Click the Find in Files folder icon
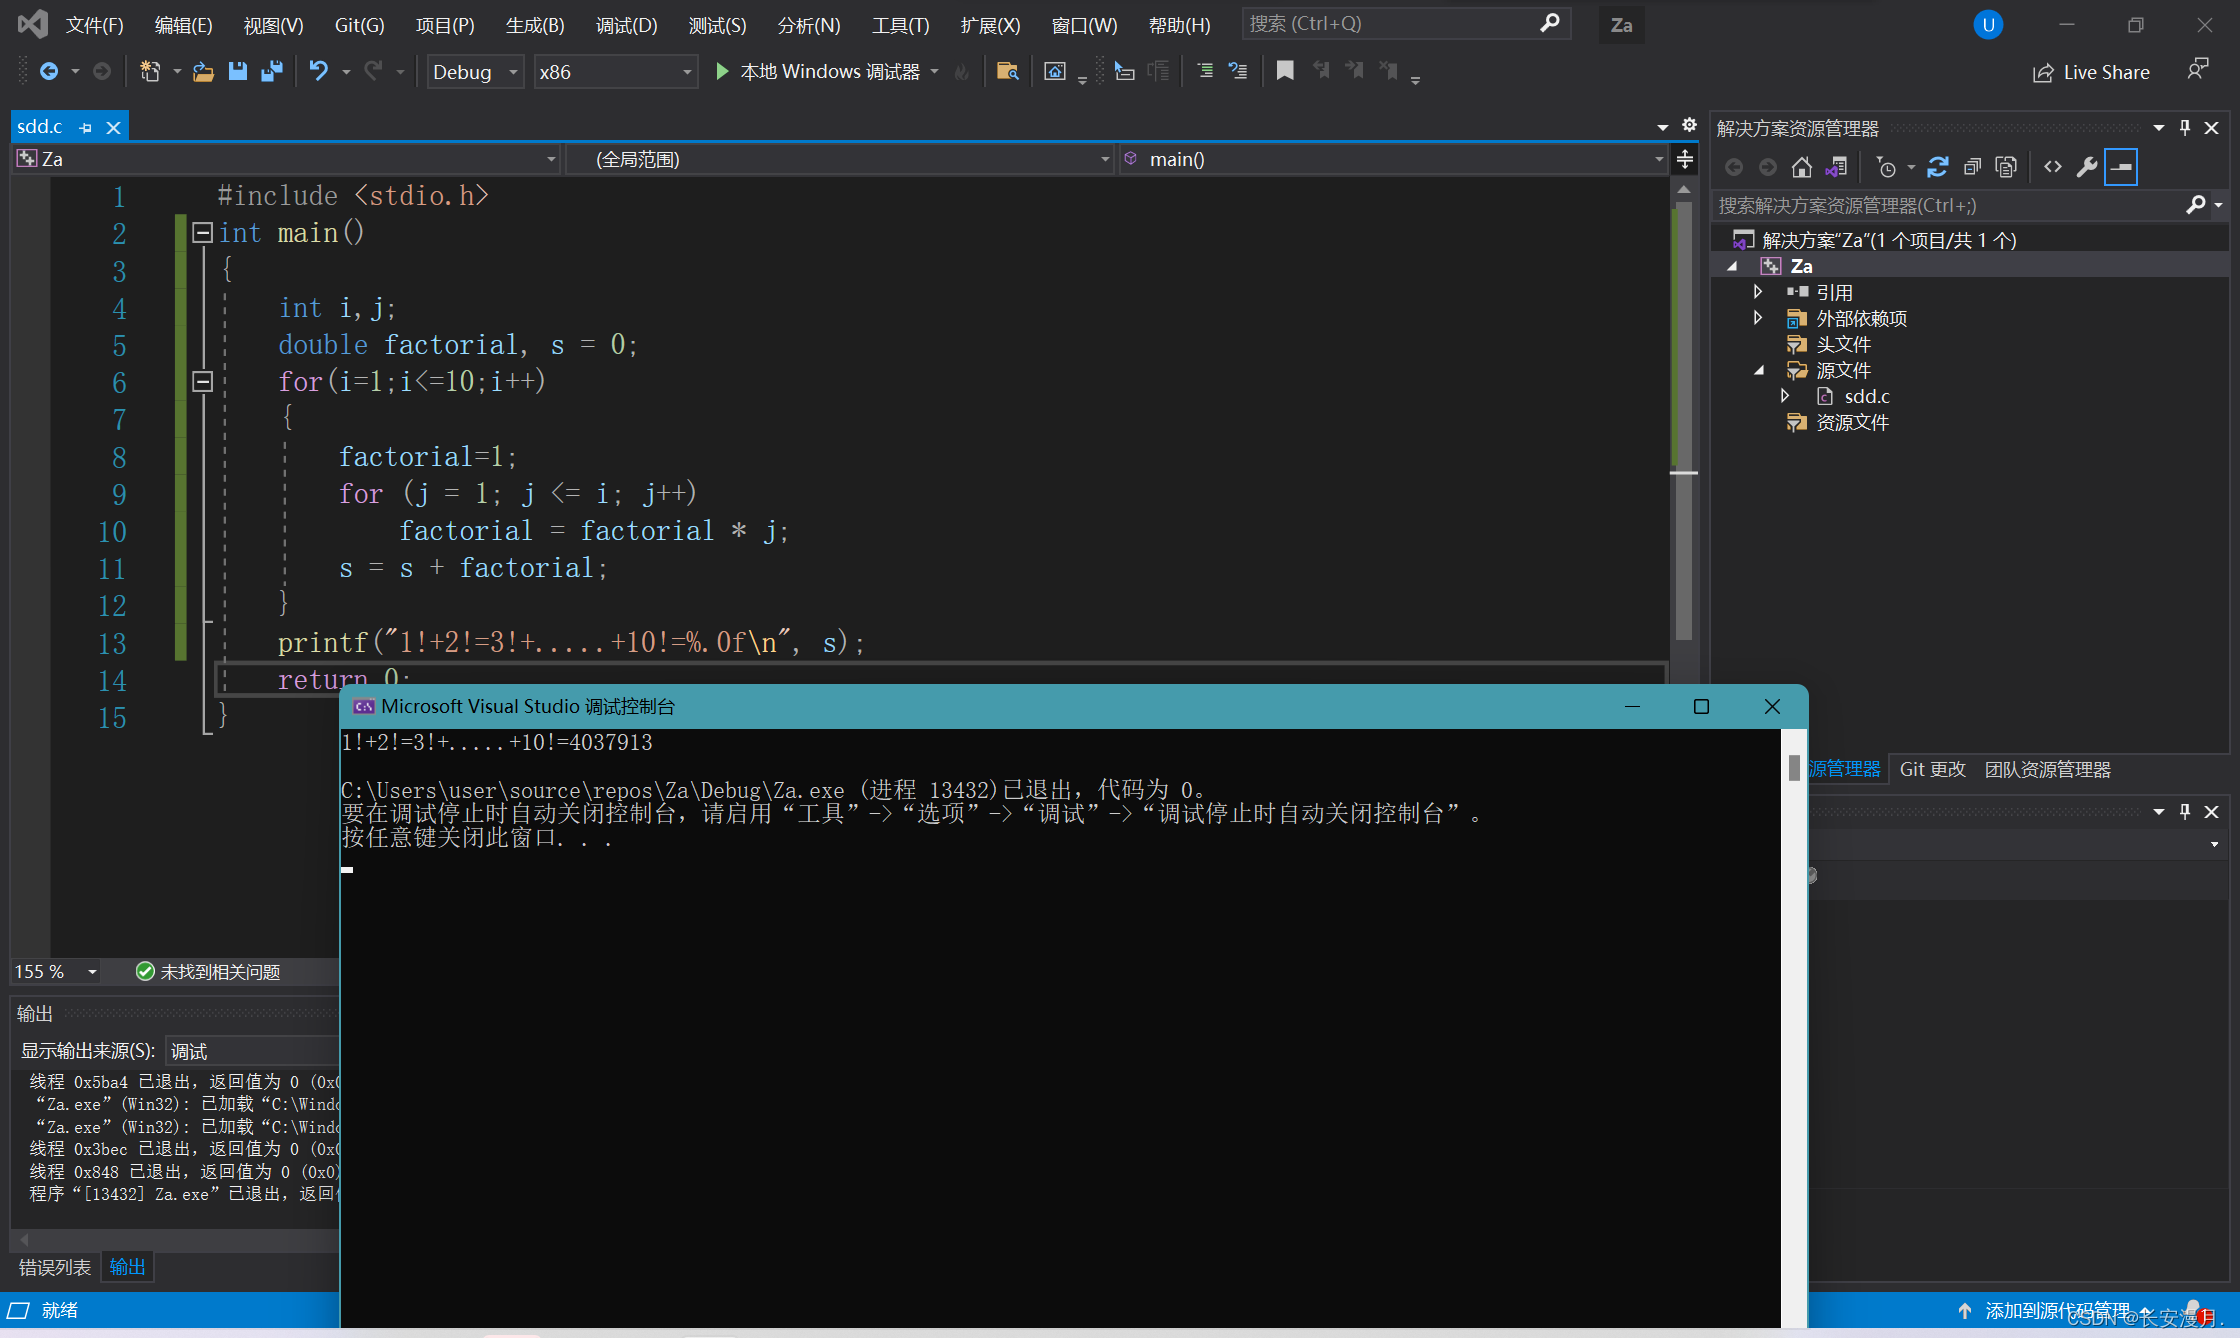 pyautogui.click(x=1007, y=71)
